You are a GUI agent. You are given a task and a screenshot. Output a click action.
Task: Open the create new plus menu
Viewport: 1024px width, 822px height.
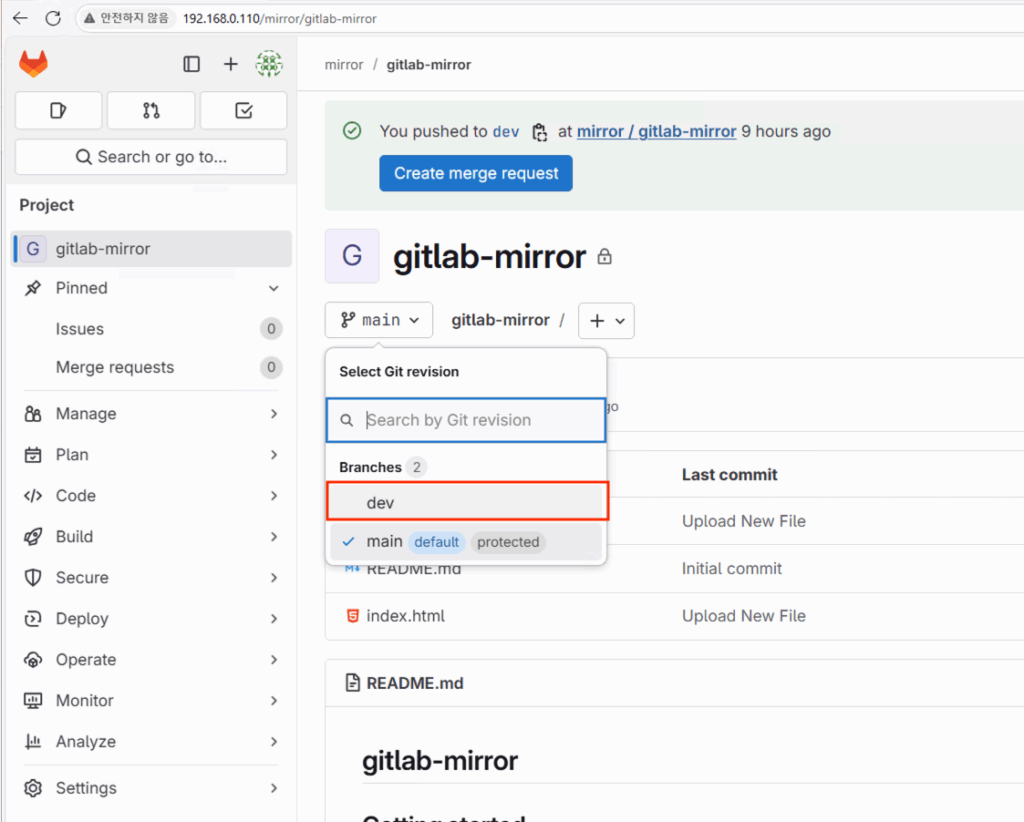[231, 64]
